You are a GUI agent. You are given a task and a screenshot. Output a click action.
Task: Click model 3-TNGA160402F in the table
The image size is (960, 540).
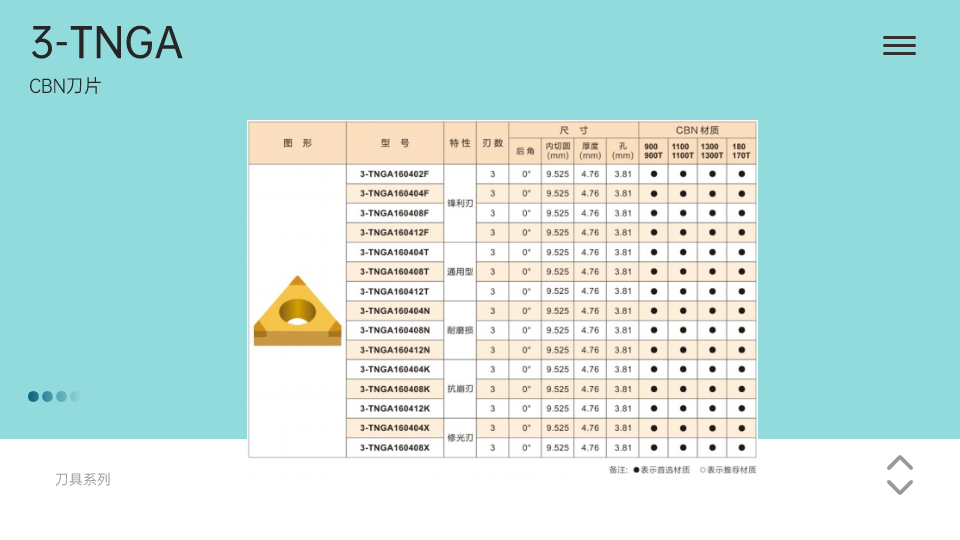pos(394,174)
